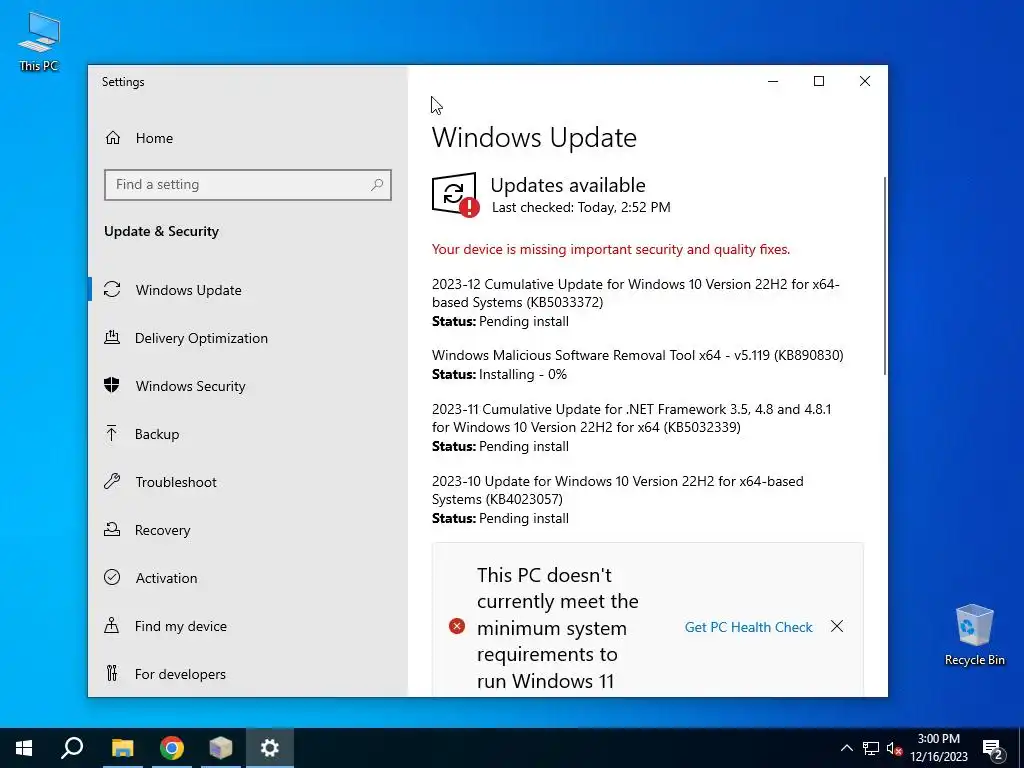Dismiss the Windows 11 requirements notice
This screenshot has height=768, width=1024.
click(837, 626)
